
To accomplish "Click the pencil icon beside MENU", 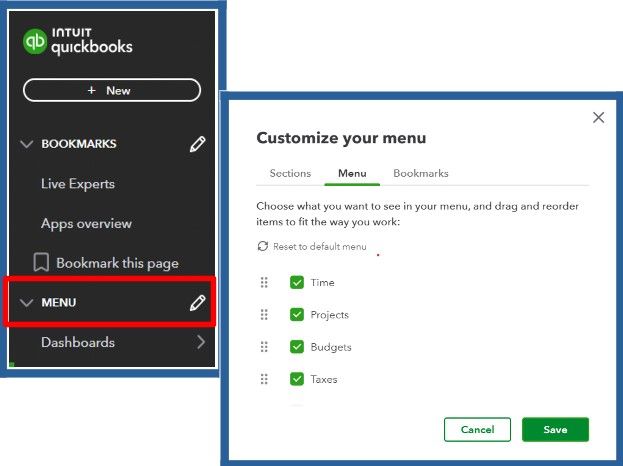I will (x=197, y=303).
